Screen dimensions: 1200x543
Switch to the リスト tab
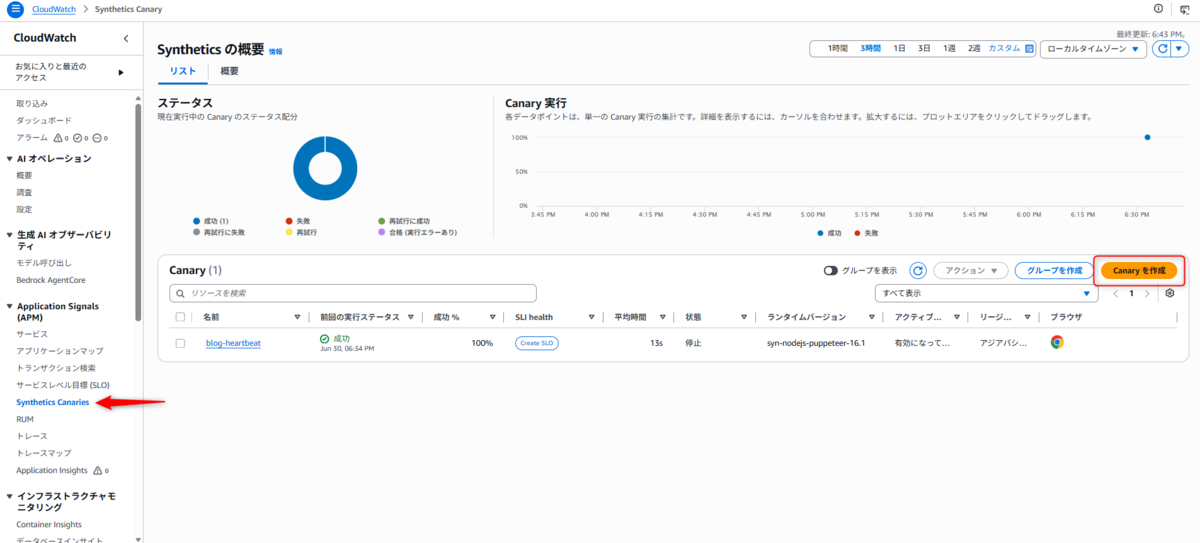(182, 71)
